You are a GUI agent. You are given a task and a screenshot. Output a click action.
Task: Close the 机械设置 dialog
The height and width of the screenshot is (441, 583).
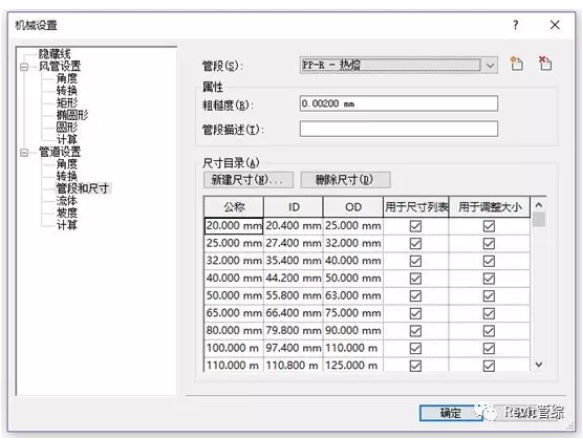555,25
